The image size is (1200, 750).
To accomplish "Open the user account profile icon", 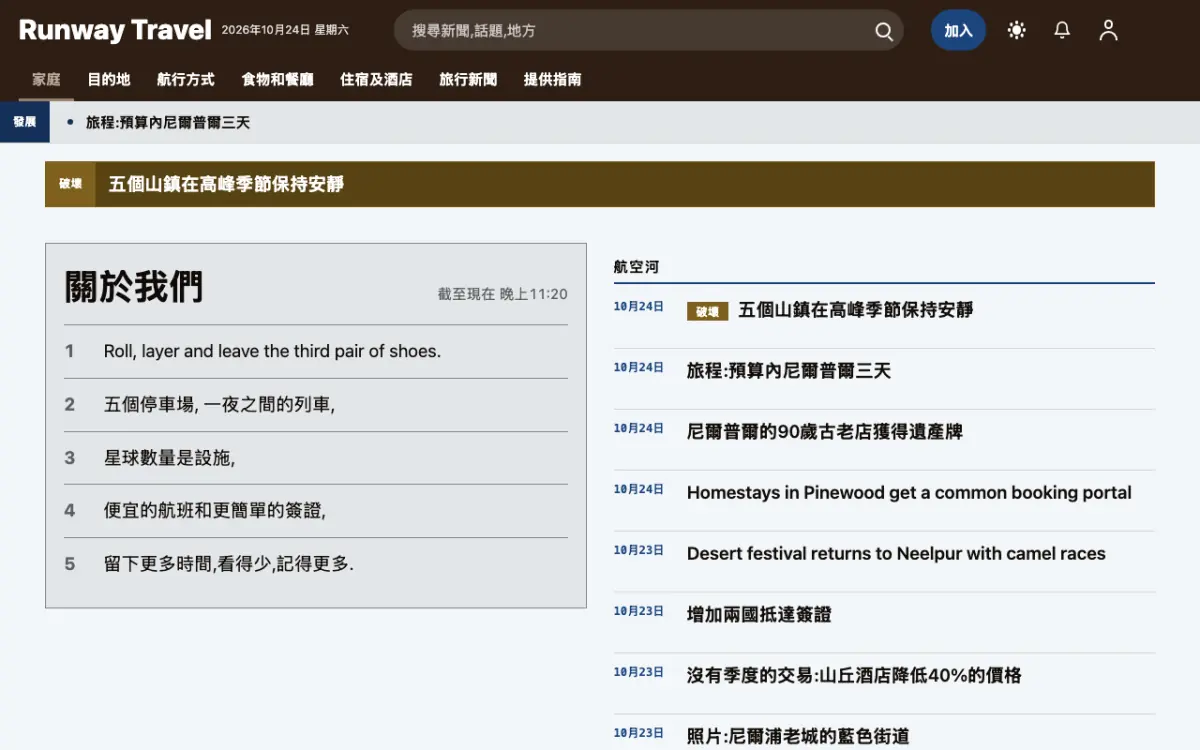I will tap(1108, 30).
